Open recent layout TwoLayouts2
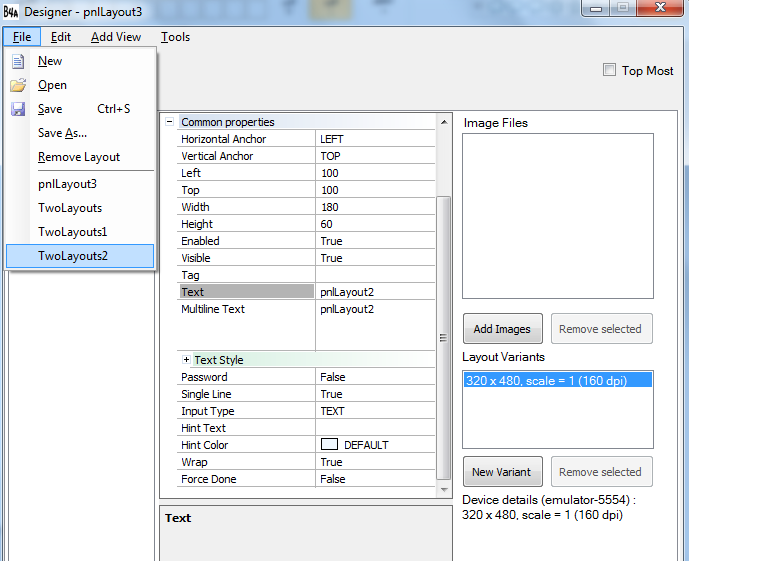Image resolution: width=768 pixels, height=561 pixels. tap(80, 256)
